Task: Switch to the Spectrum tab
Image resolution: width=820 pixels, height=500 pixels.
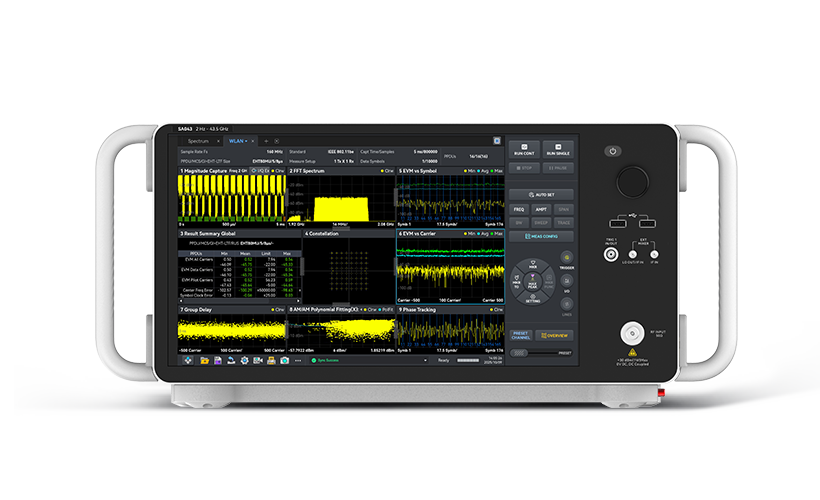Action: [x=198, y=141]
